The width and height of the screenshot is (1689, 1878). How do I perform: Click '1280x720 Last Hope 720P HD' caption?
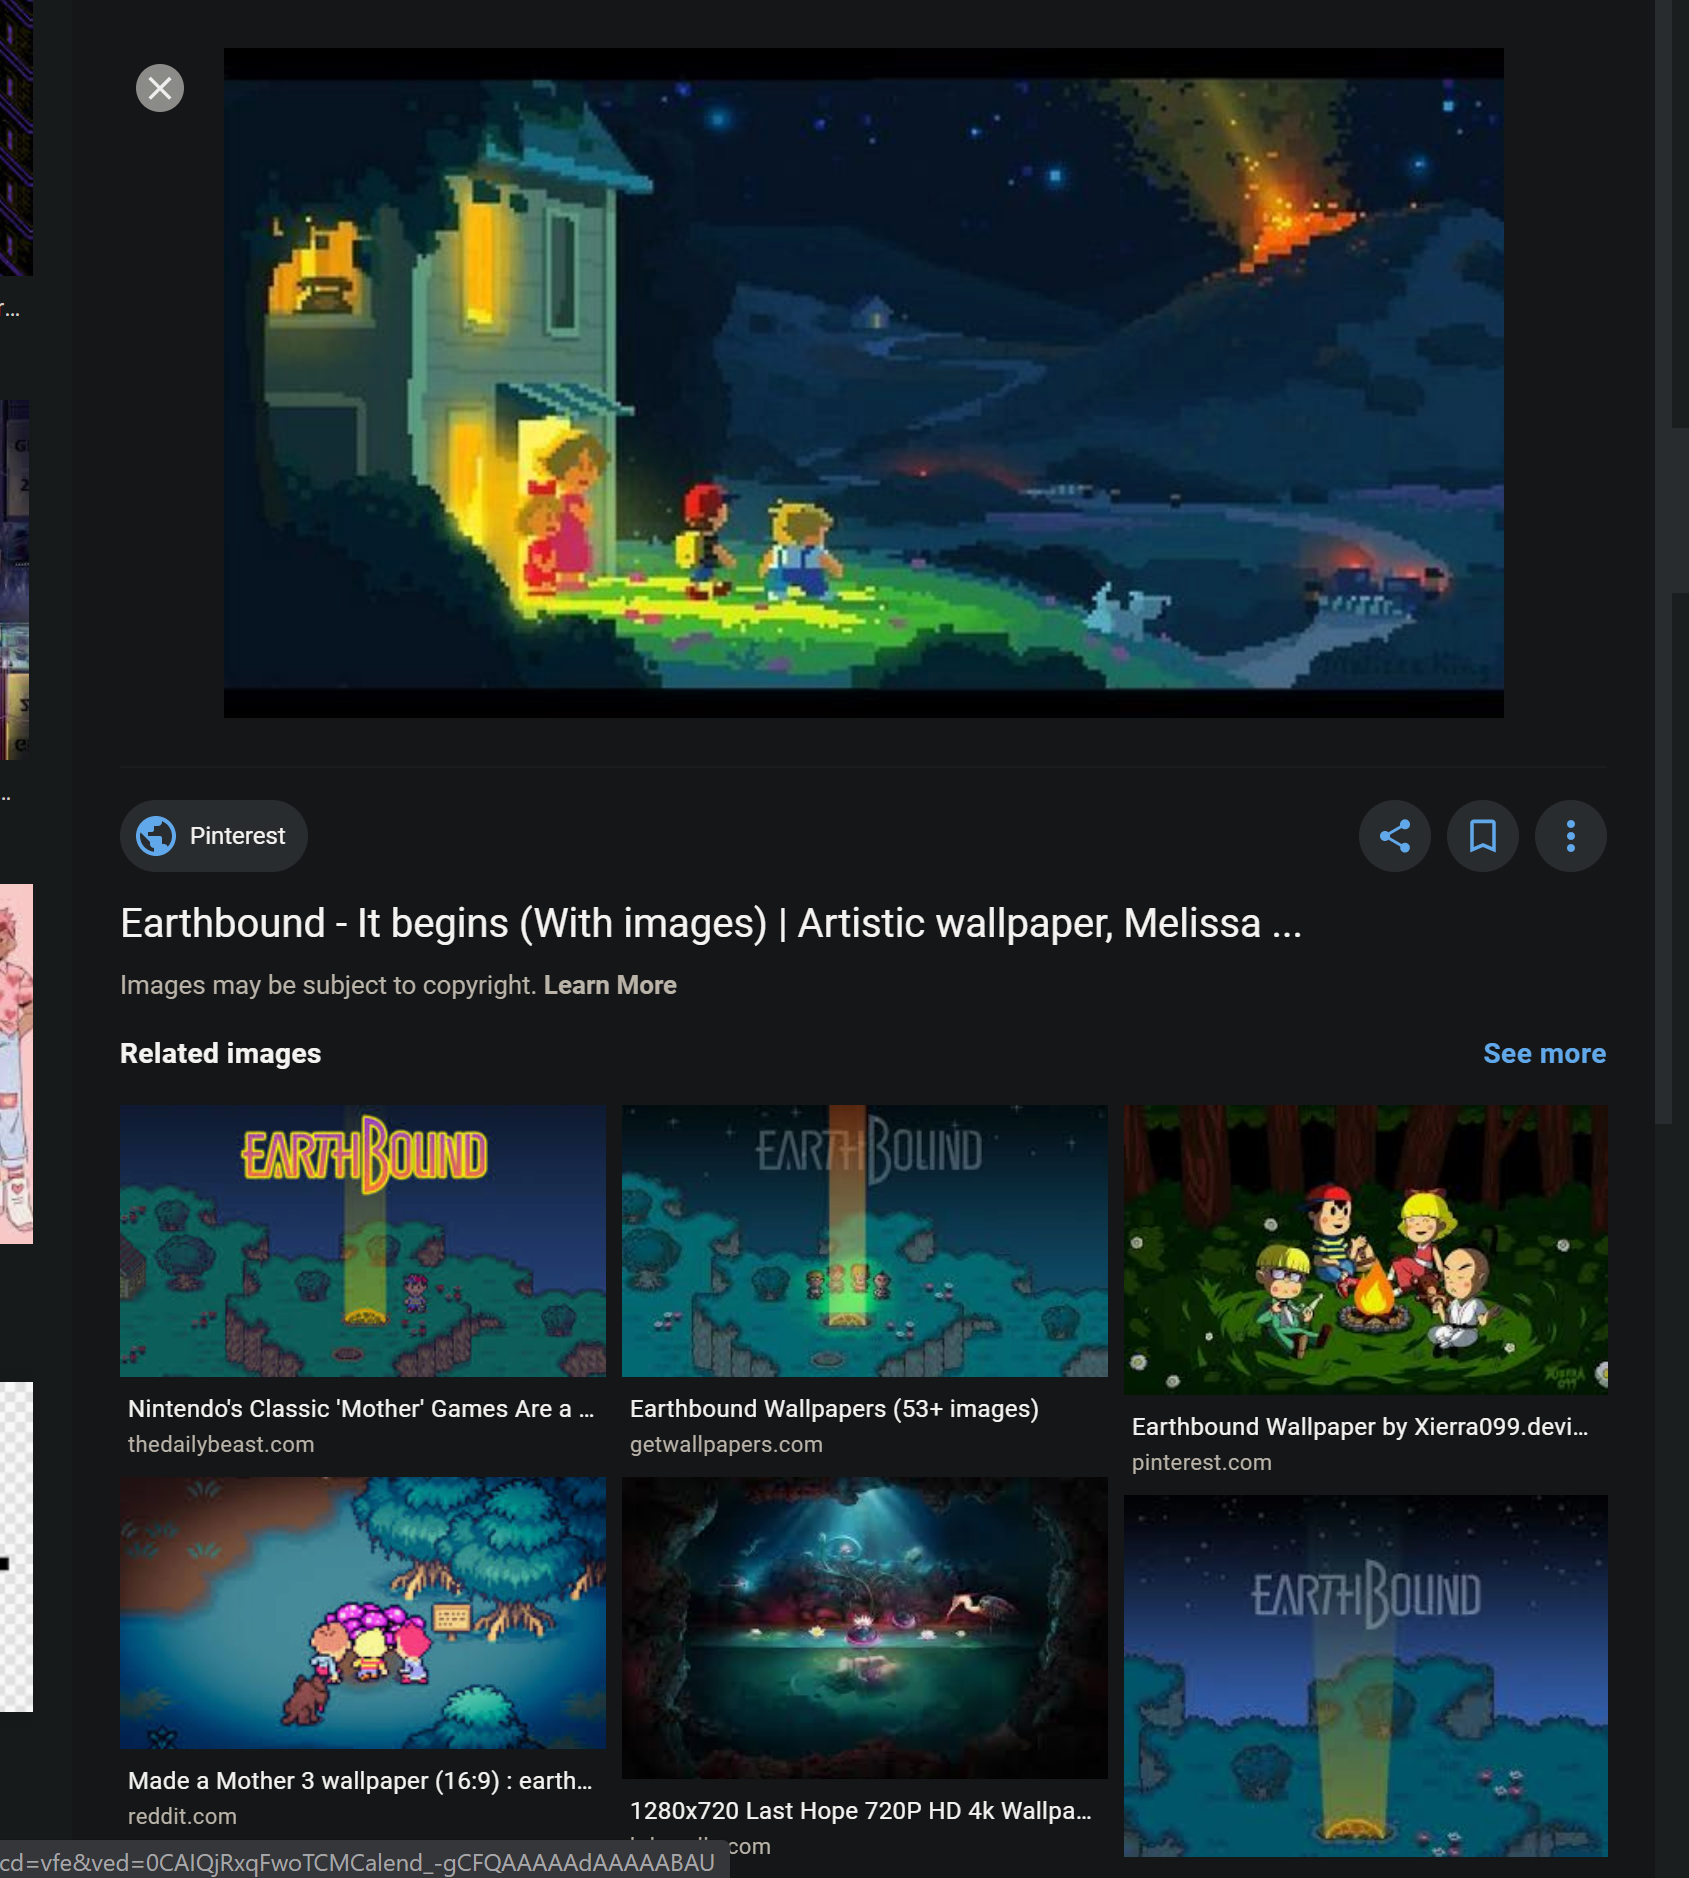[861, 1810]
